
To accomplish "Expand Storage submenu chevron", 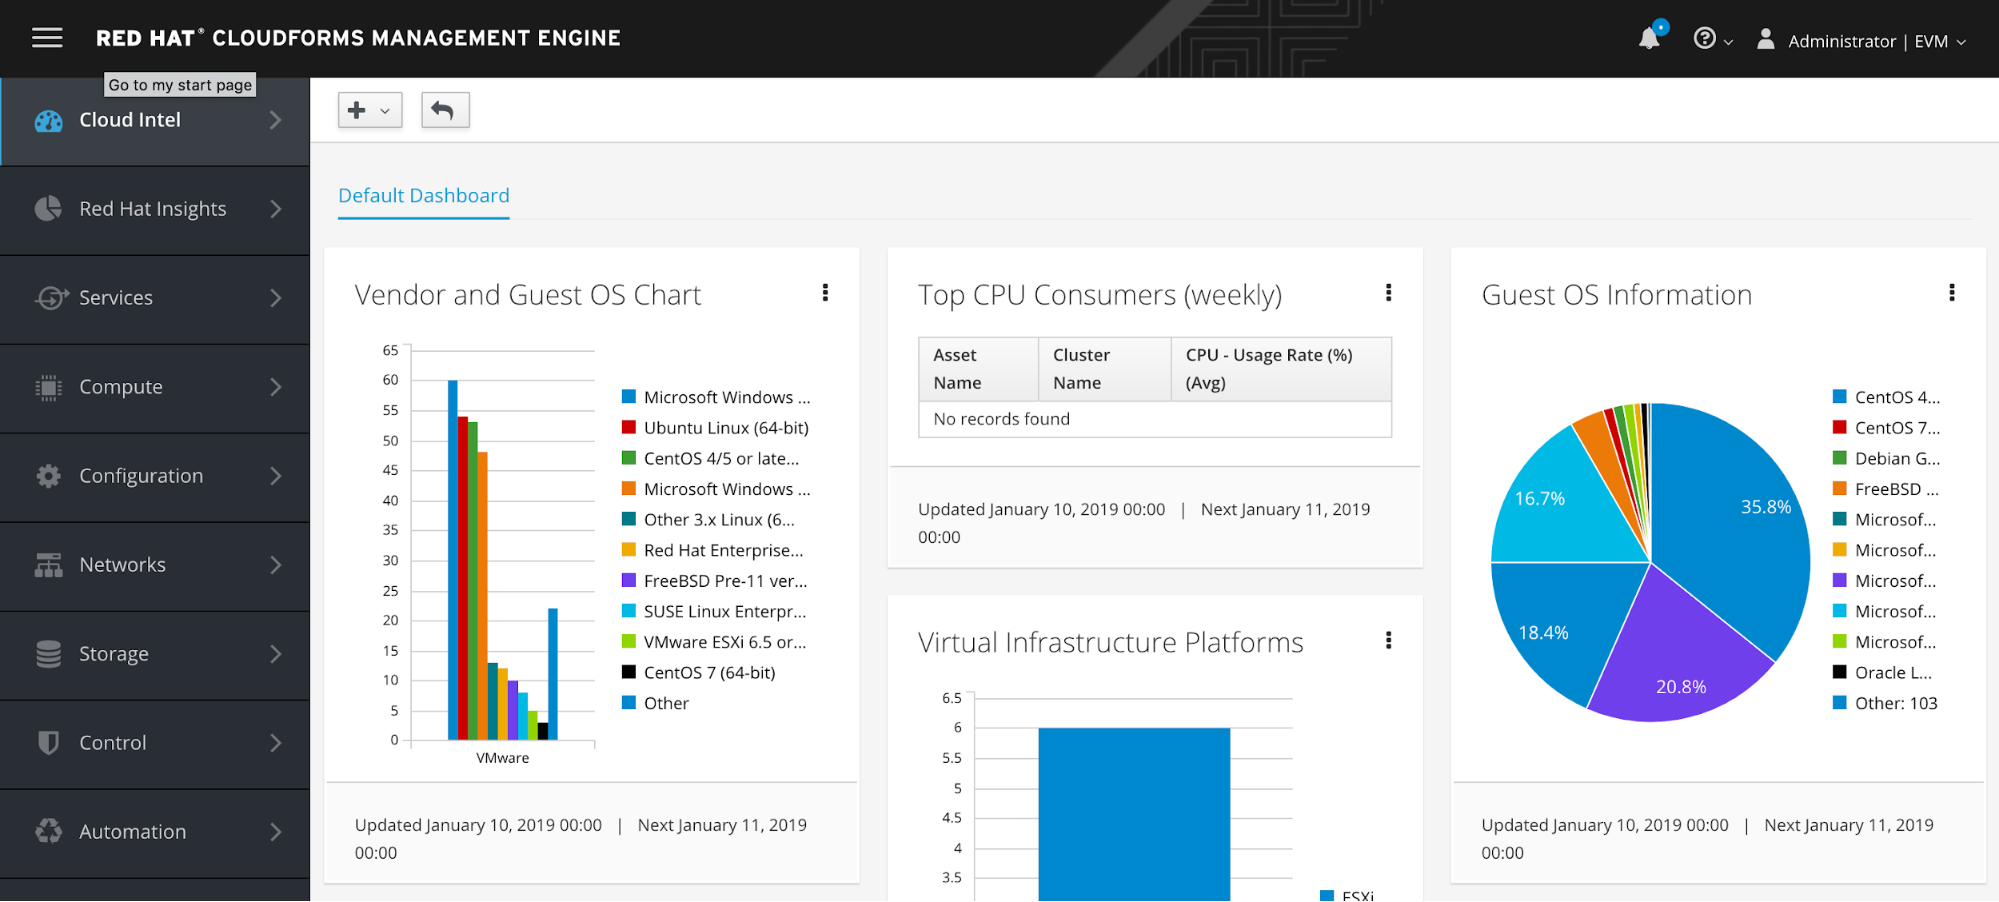I will point(276,654).
